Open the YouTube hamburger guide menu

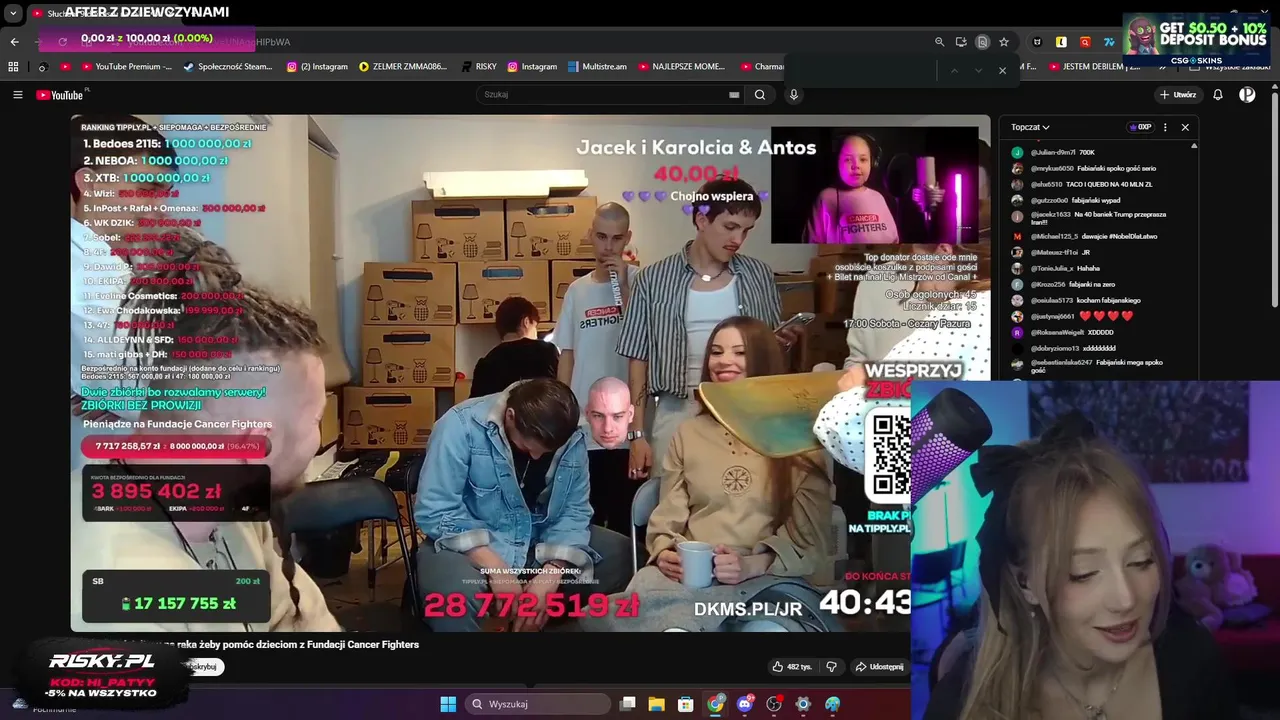17,95
